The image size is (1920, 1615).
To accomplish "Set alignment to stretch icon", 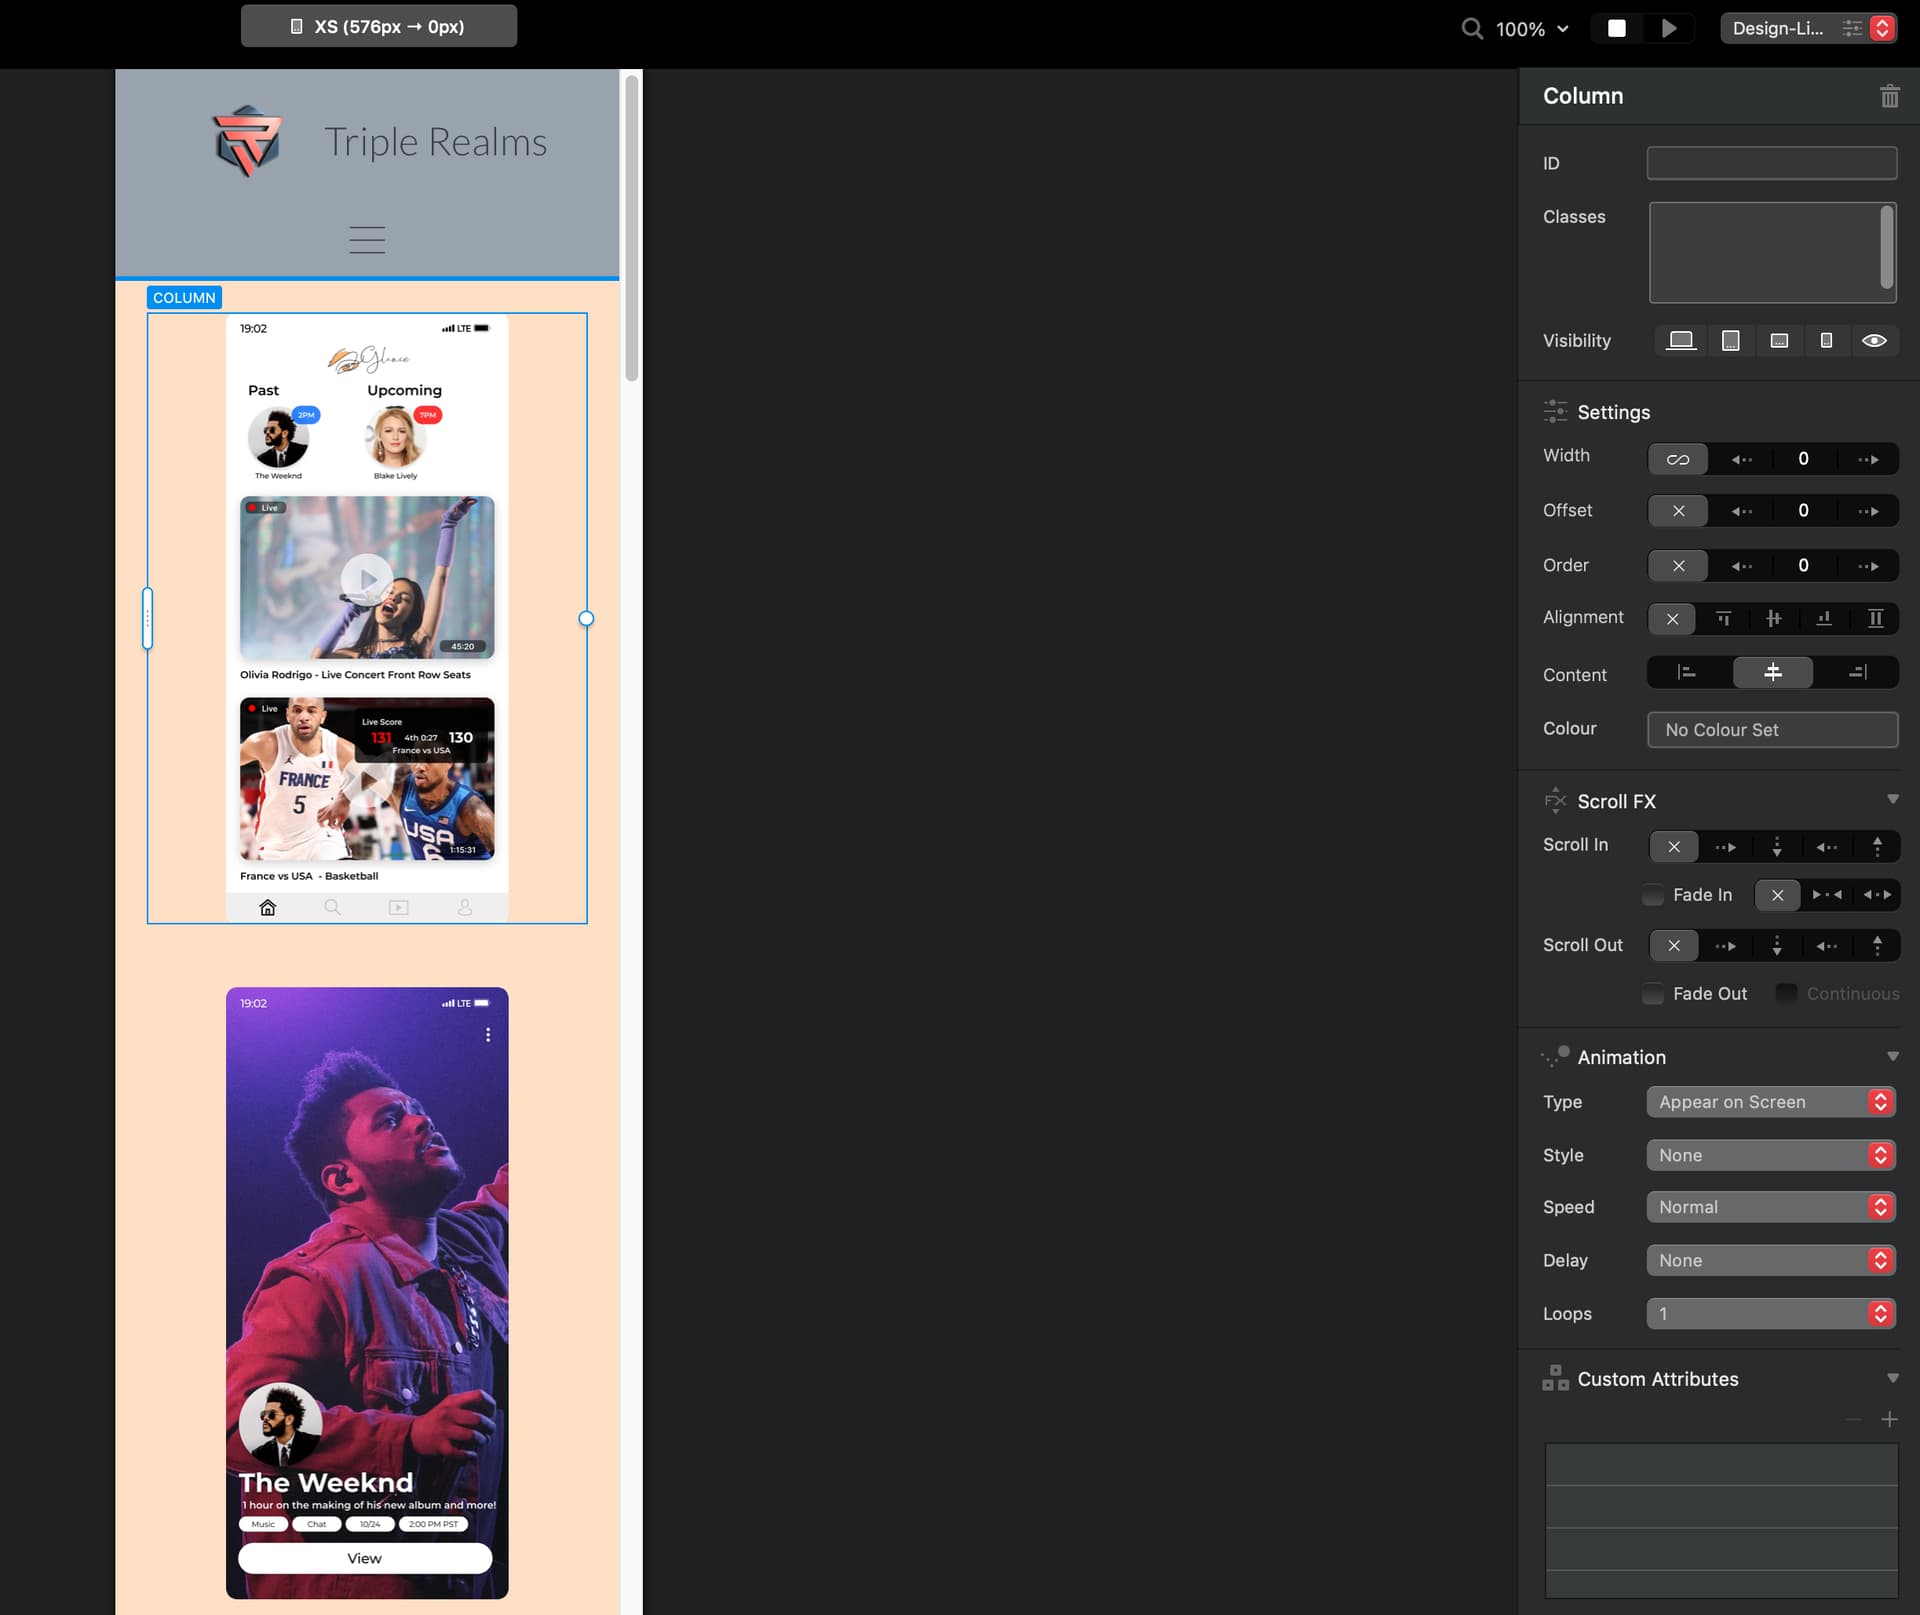I will [x=1875, y=619].
